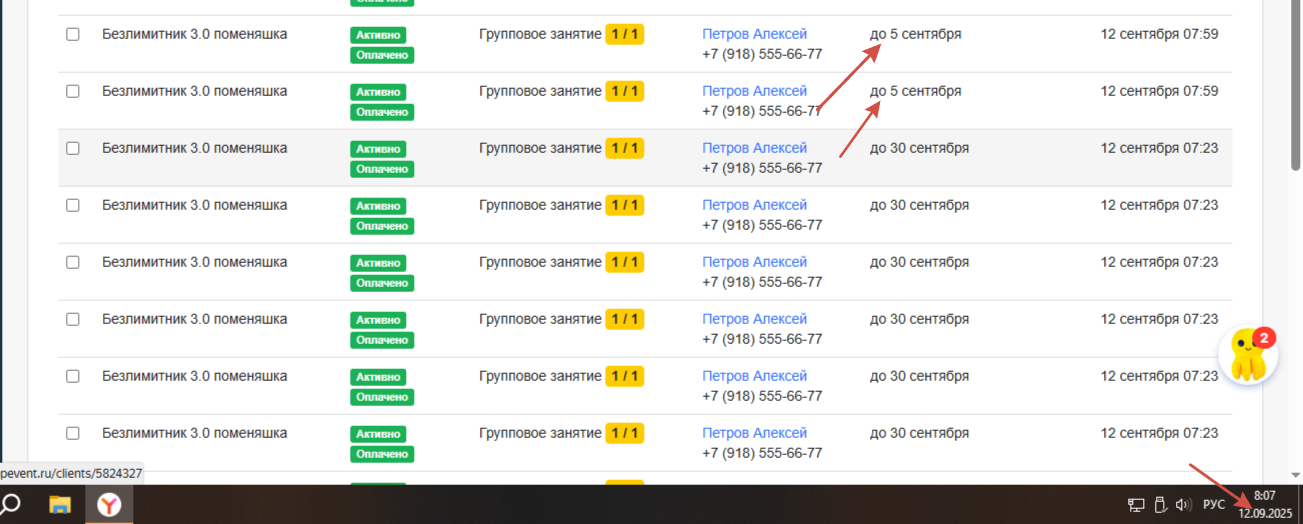This screenshot has height=524, width=1303.
Task: Click phone +7 (918) 555-66-77 in the last fully visible row
Action: click(x=762, y=453)
